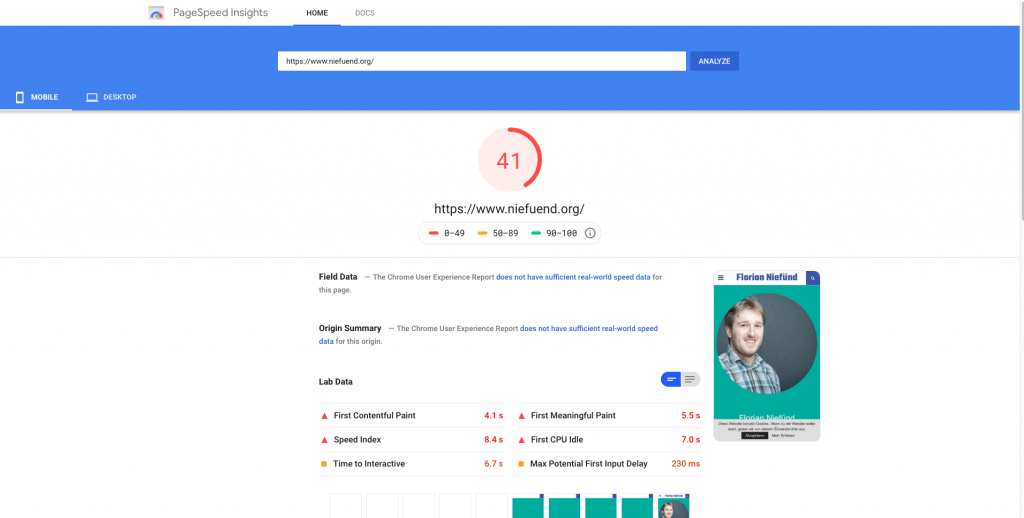Viewport: 1024px width, 518px height.
Task: Click Time to Interactive metric label
Action: tap(369, 464)
